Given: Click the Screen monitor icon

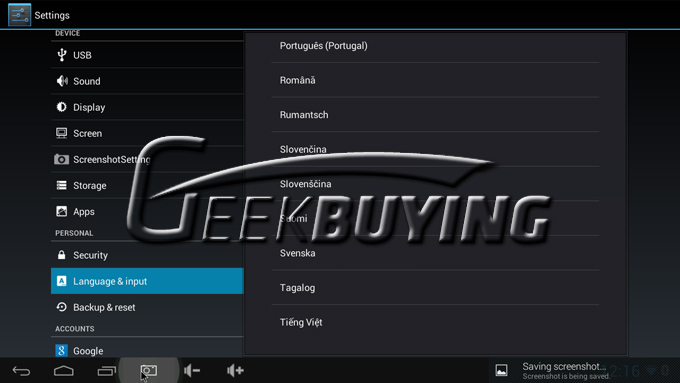Looking at the screenshot, I should point(62,133).
